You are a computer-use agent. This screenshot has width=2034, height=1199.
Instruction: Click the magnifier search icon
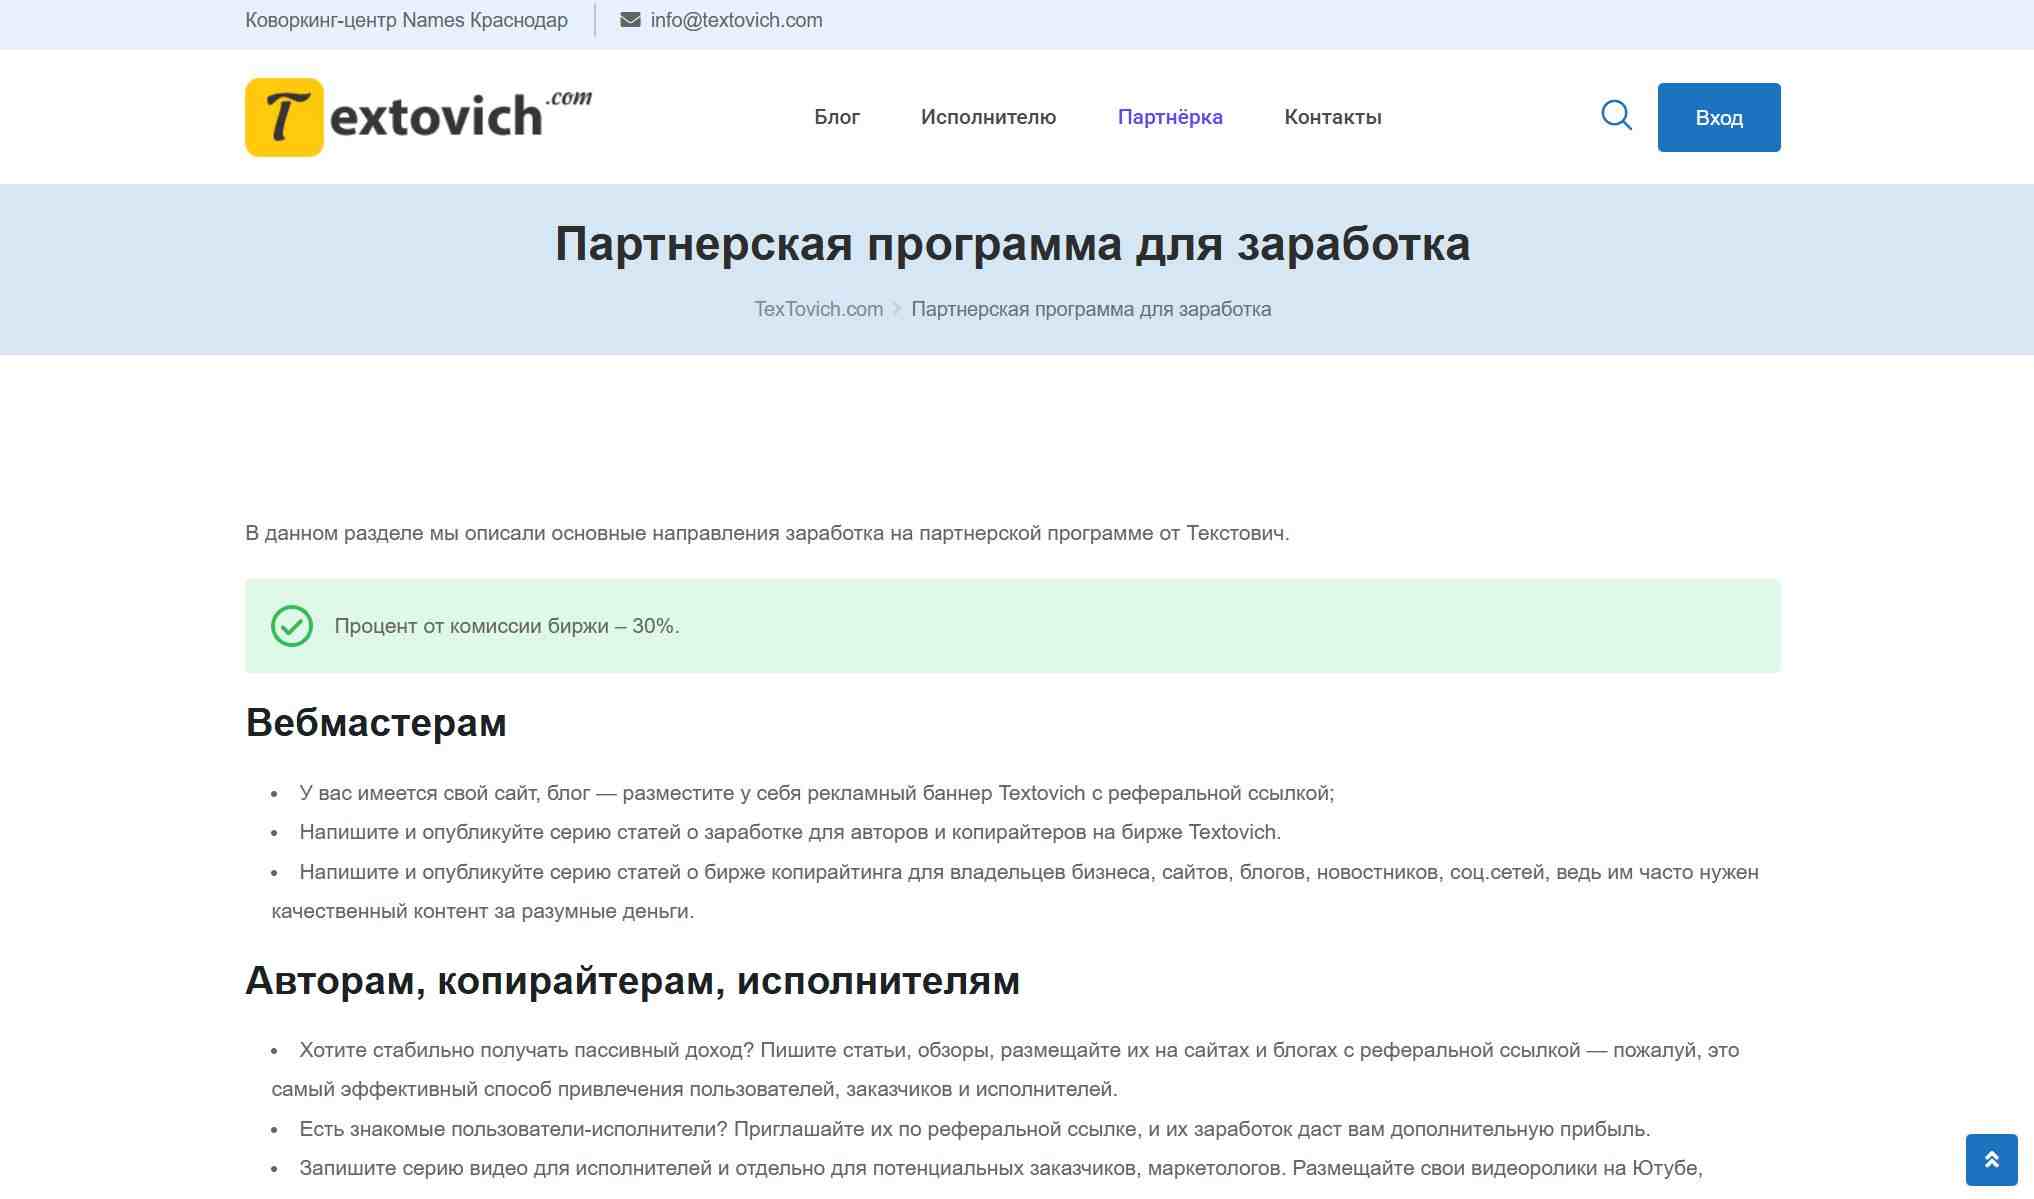click(1616, 116)
